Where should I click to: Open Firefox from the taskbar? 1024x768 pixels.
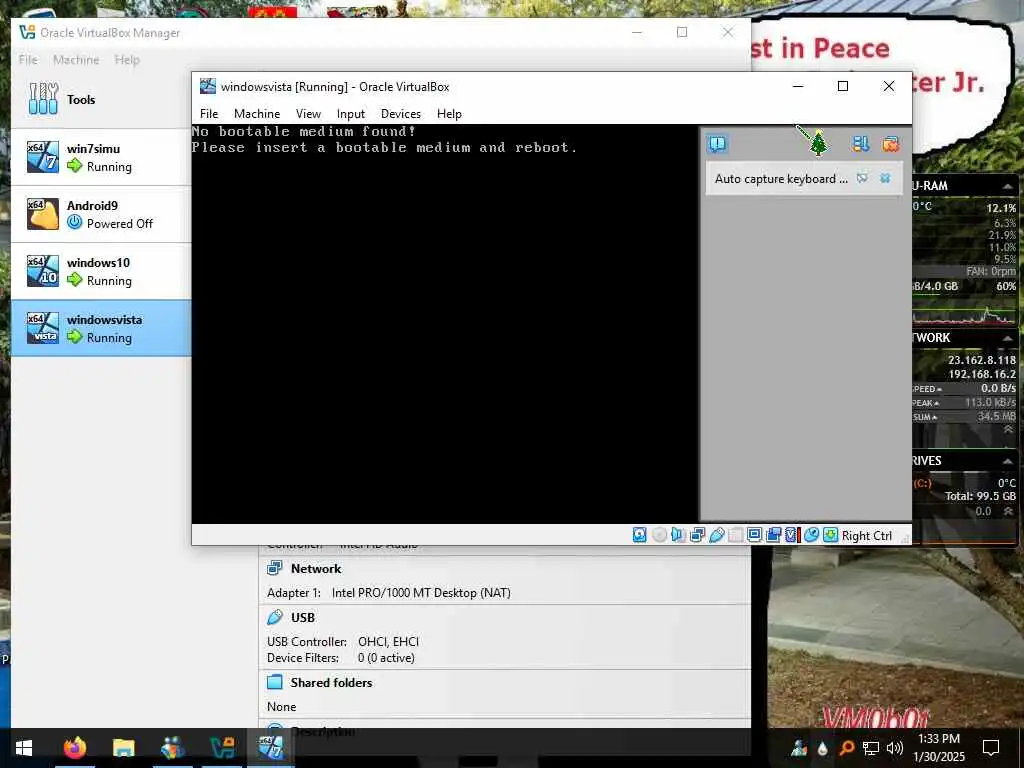click(74, 748)
